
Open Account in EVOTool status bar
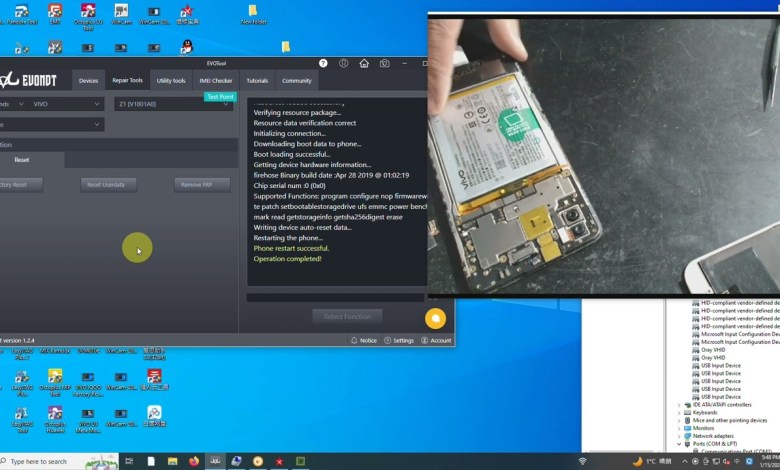[x=436, y=340]
